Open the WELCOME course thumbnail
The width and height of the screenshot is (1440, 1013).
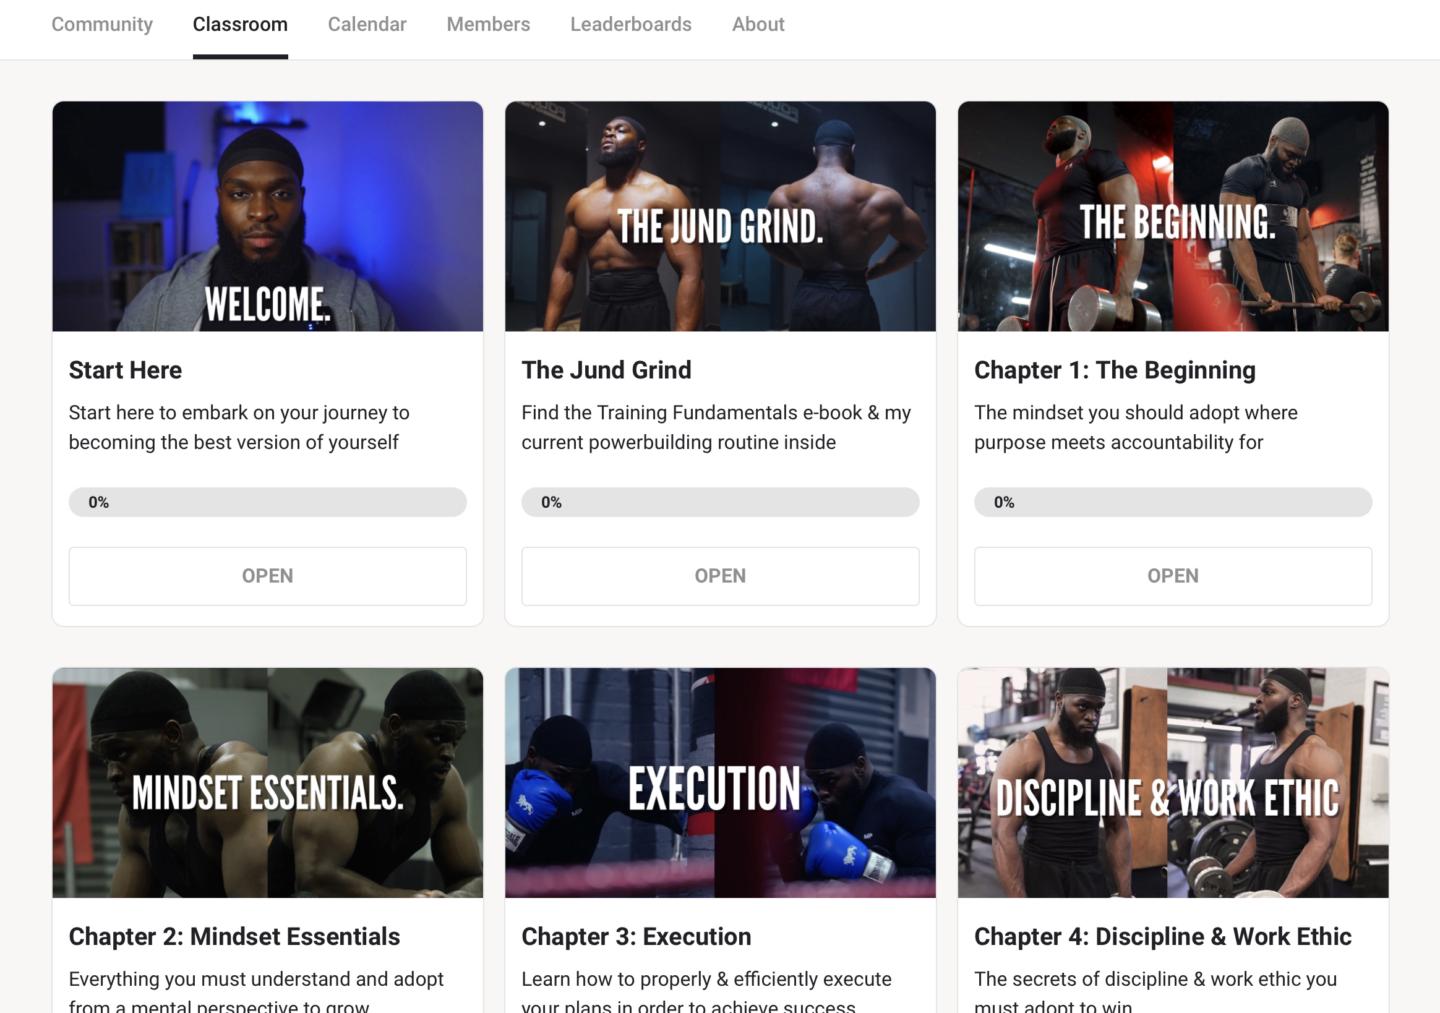pyautogui.click(x=267, y=216)
